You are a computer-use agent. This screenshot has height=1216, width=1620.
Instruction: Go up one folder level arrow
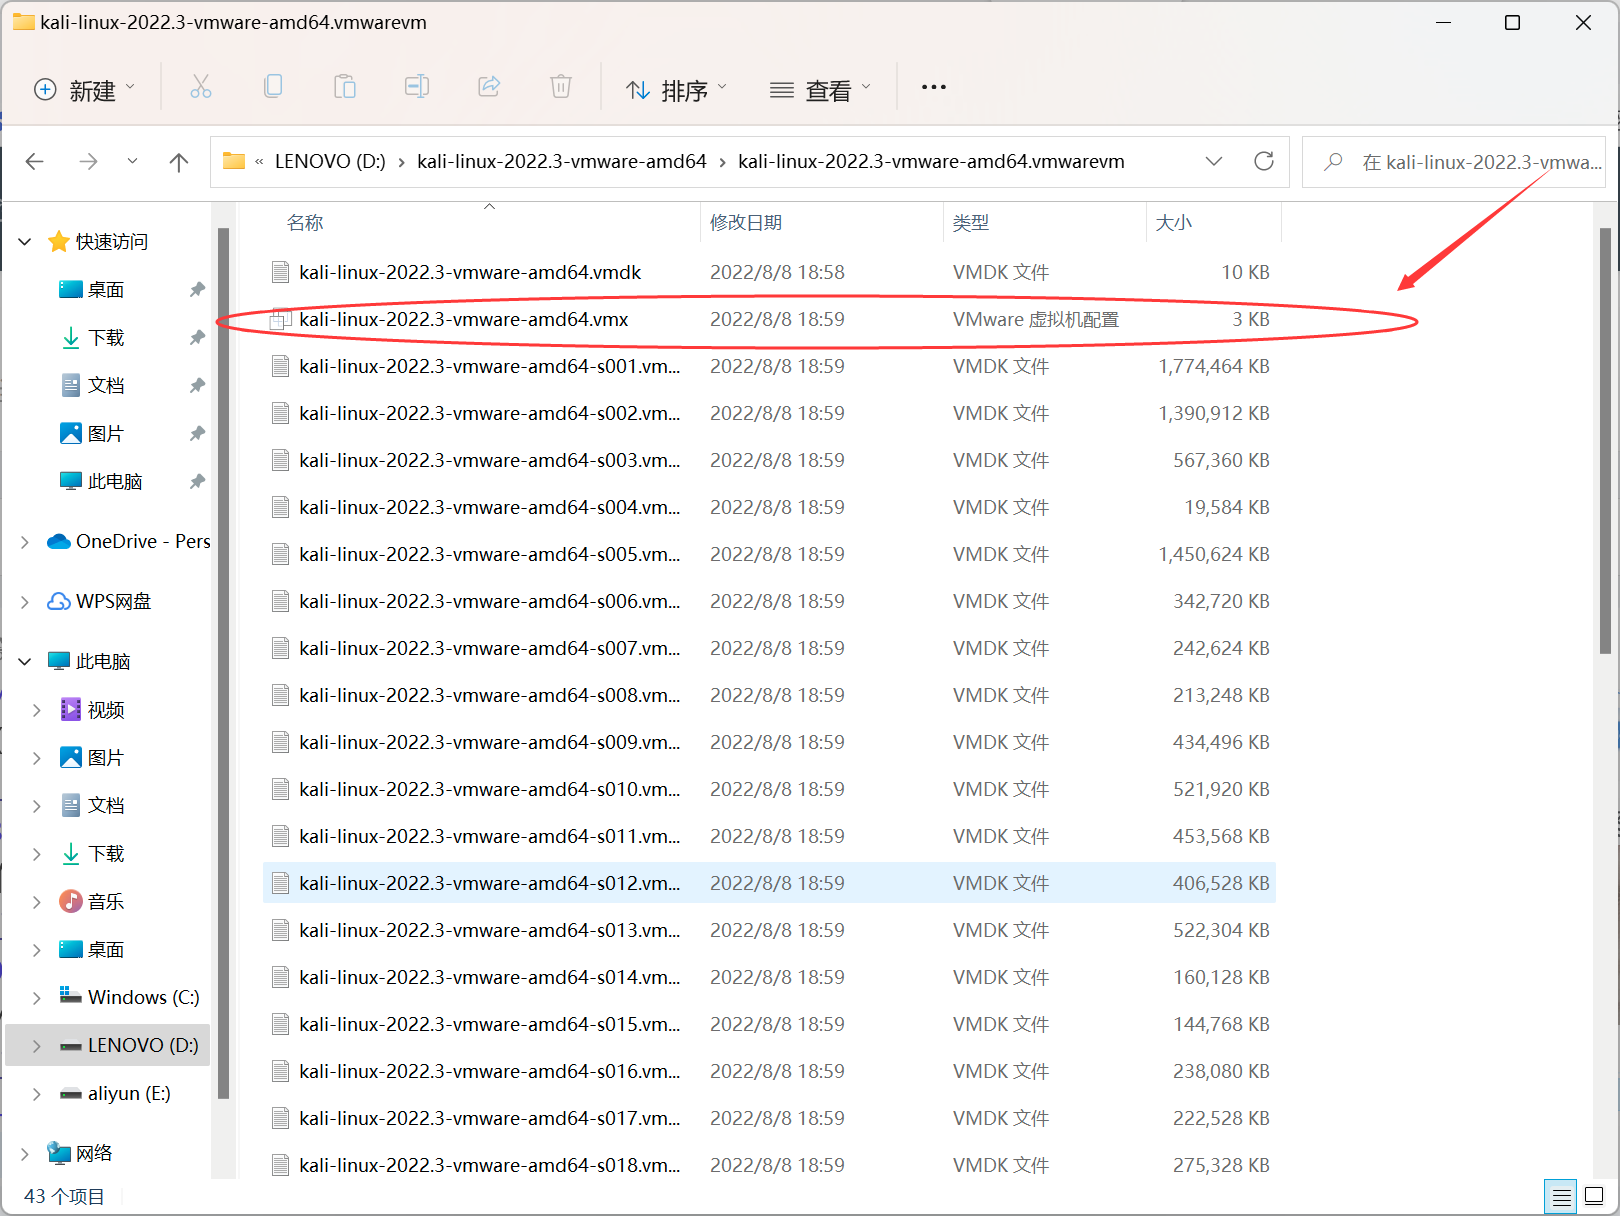point(179,161)
